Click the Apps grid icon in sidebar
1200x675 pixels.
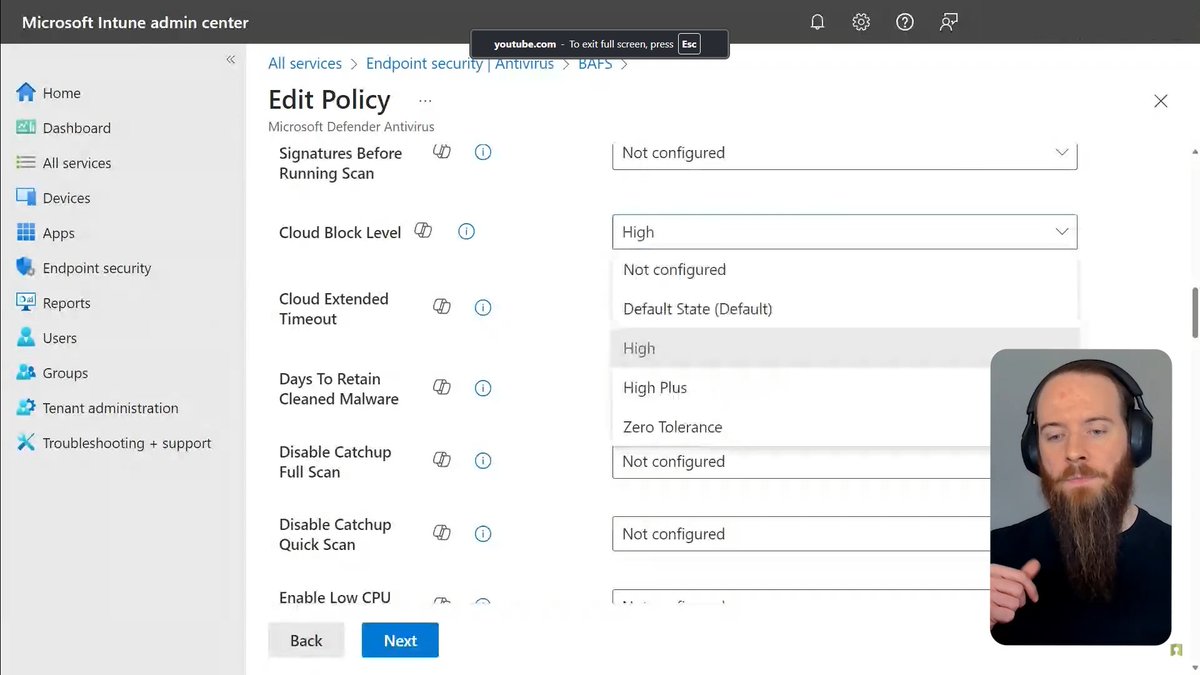26,233
